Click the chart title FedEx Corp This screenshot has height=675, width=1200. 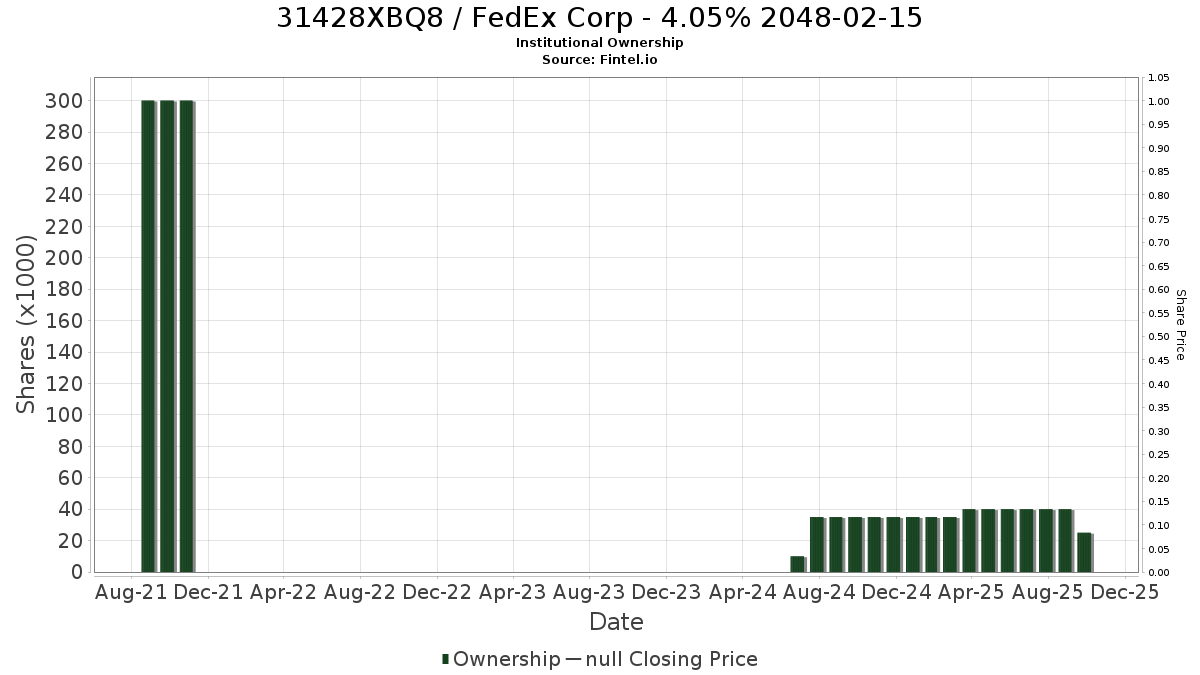coord(600,18)
